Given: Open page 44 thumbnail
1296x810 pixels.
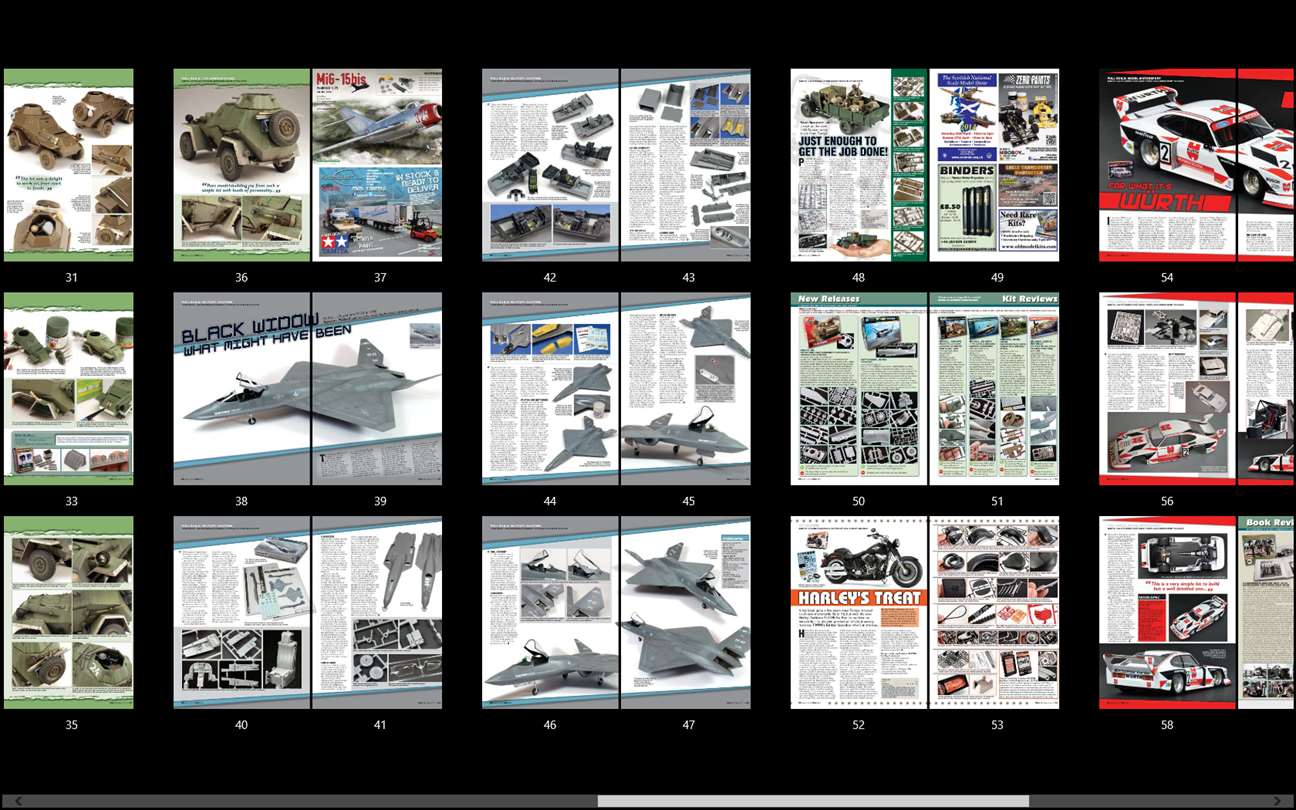Looking at the screenshot, I should 551,389.
